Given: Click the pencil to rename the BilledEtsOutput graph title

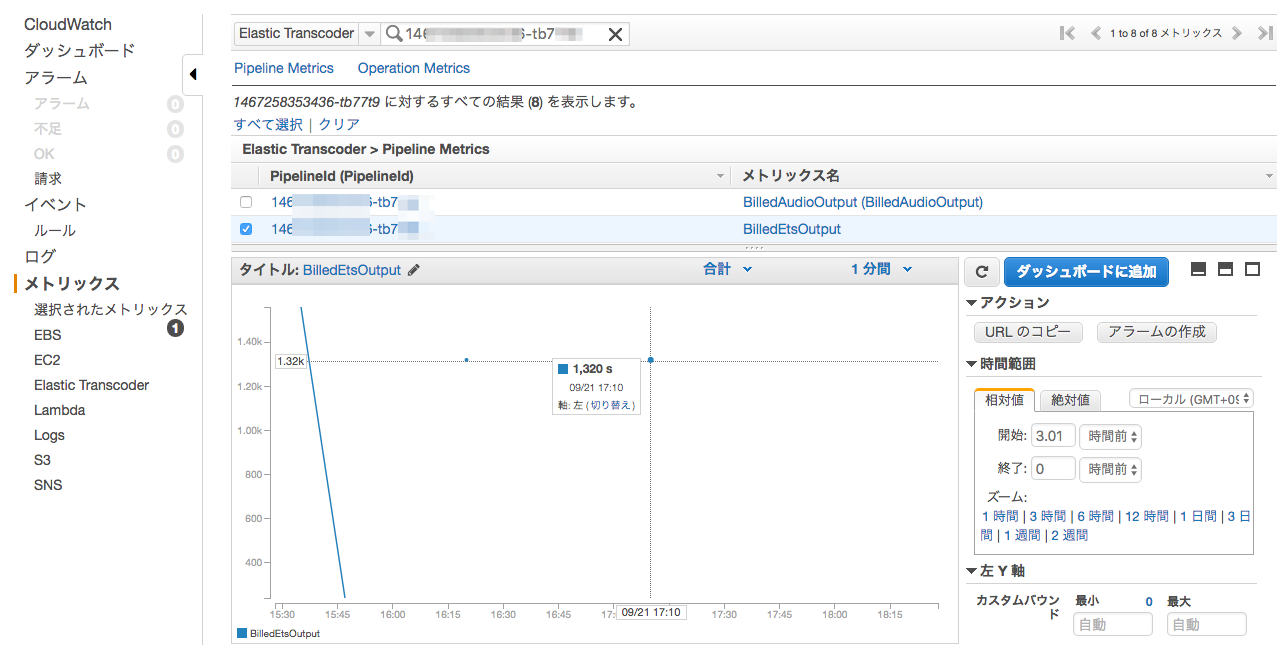Looking at the screenshot, I should [x=415, y=269].
